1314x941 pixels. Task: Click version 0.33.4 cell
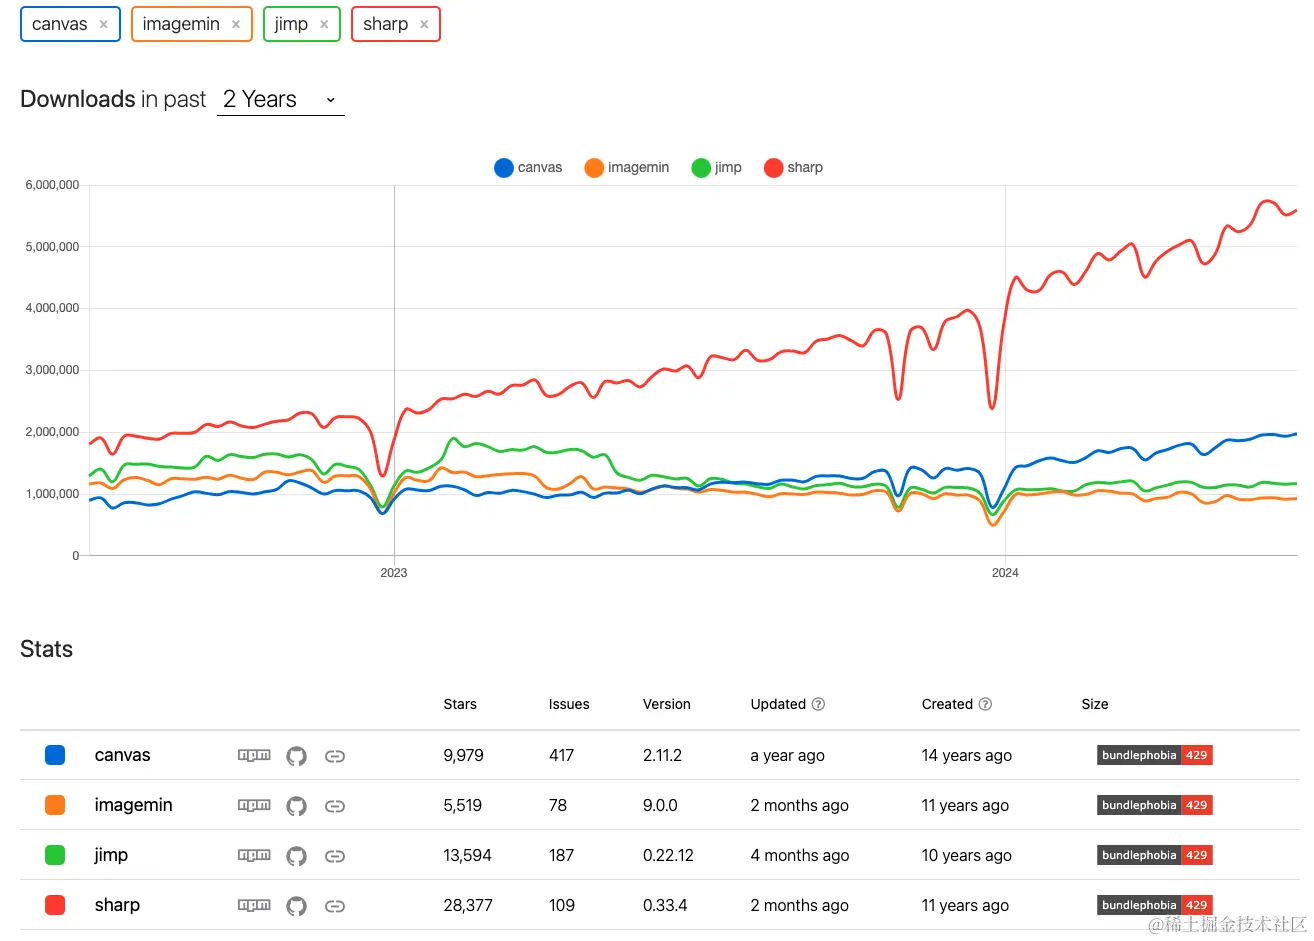(665, 905)
